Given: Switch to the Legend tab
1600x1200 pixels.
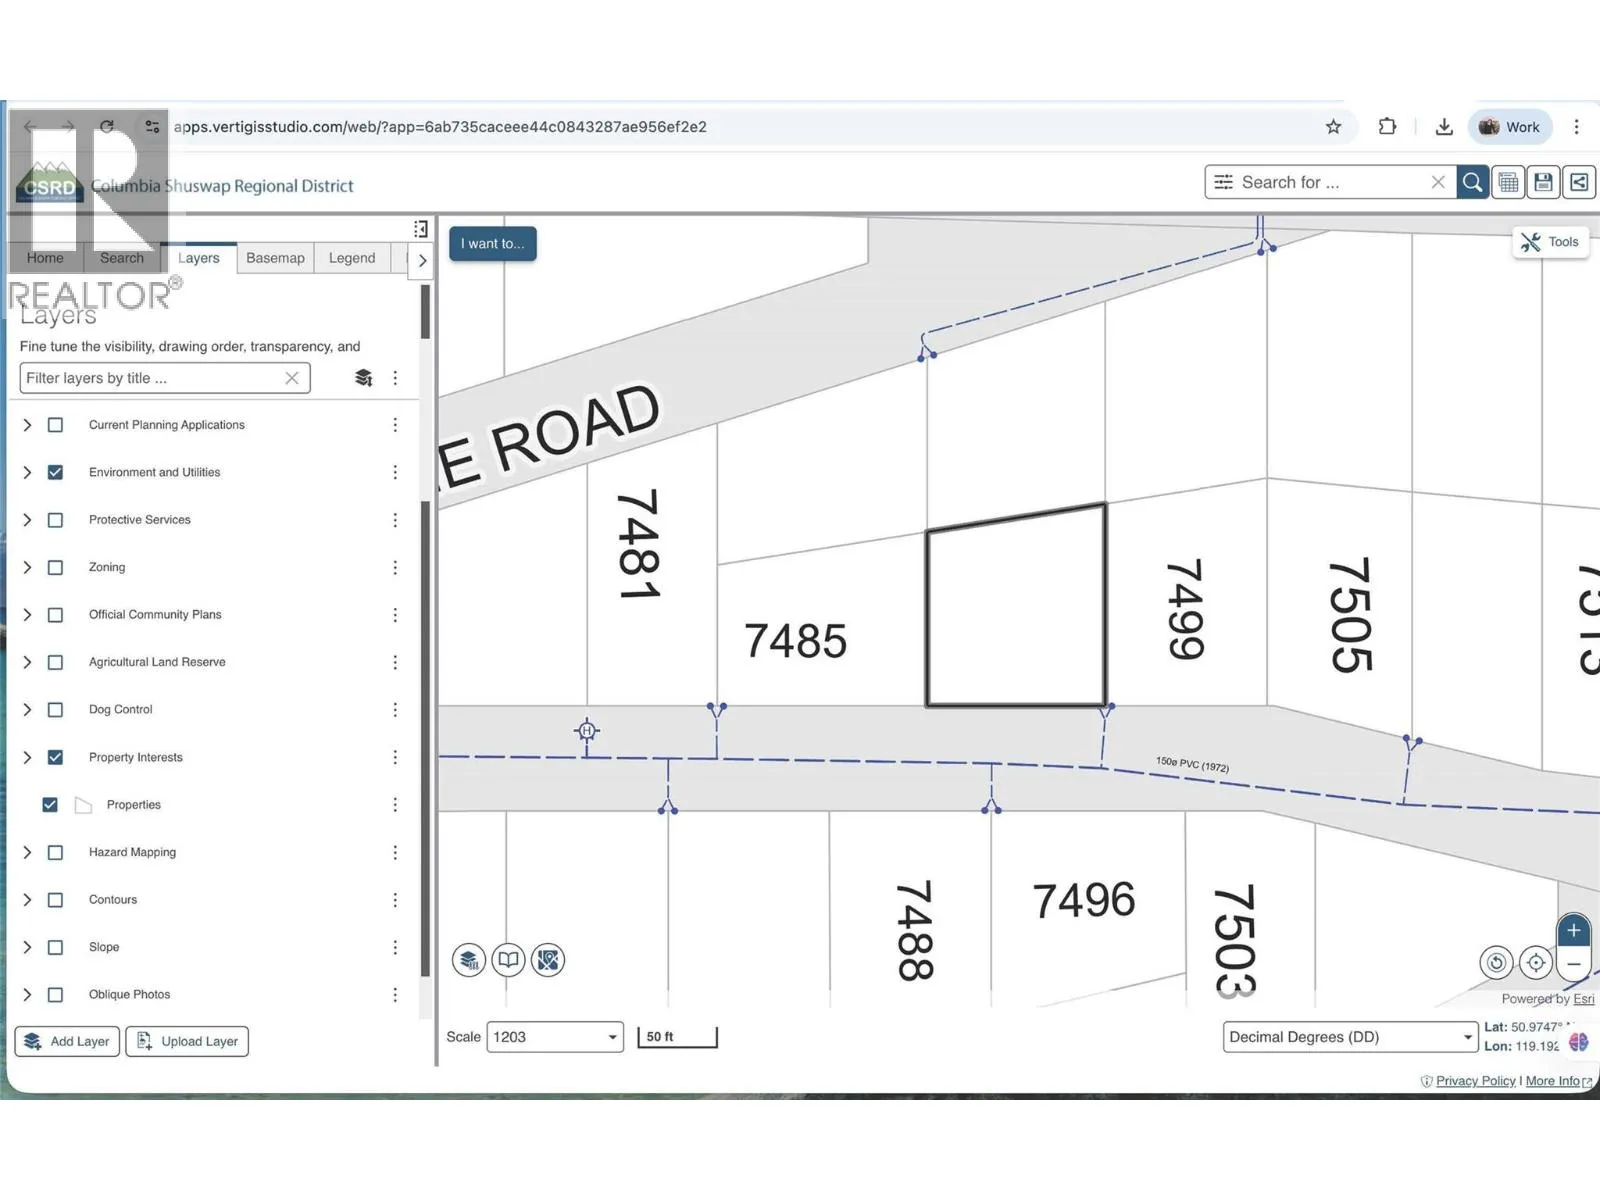Looking at the screenshot, I should [x=352, y=258].
